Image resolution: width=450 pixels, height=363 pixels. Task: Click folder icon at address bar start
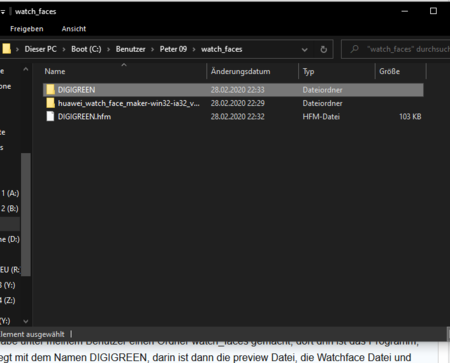pos(6,49)
